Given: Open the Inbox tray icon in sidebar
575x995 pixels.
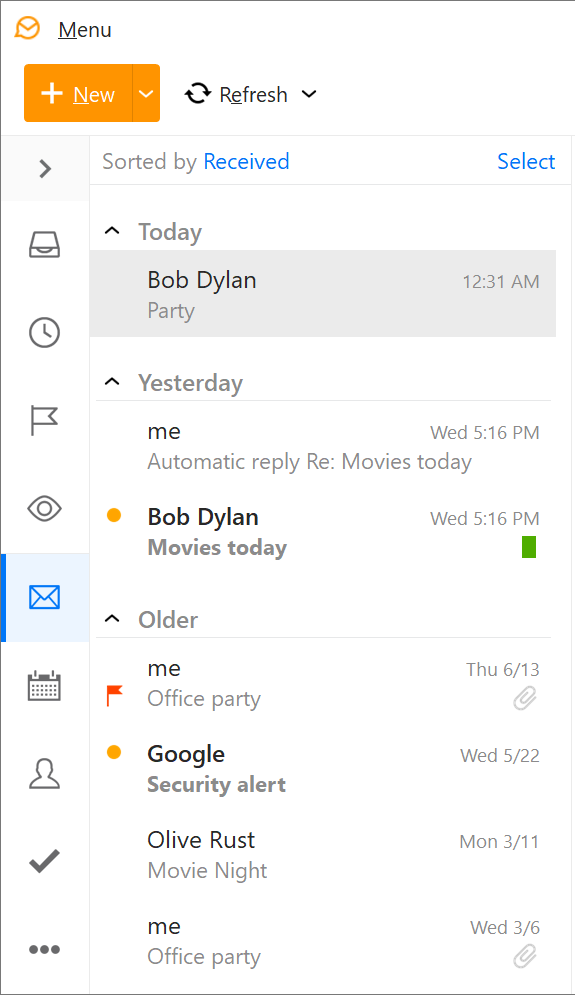Looking at the screenshot, I should coord(44,244).
